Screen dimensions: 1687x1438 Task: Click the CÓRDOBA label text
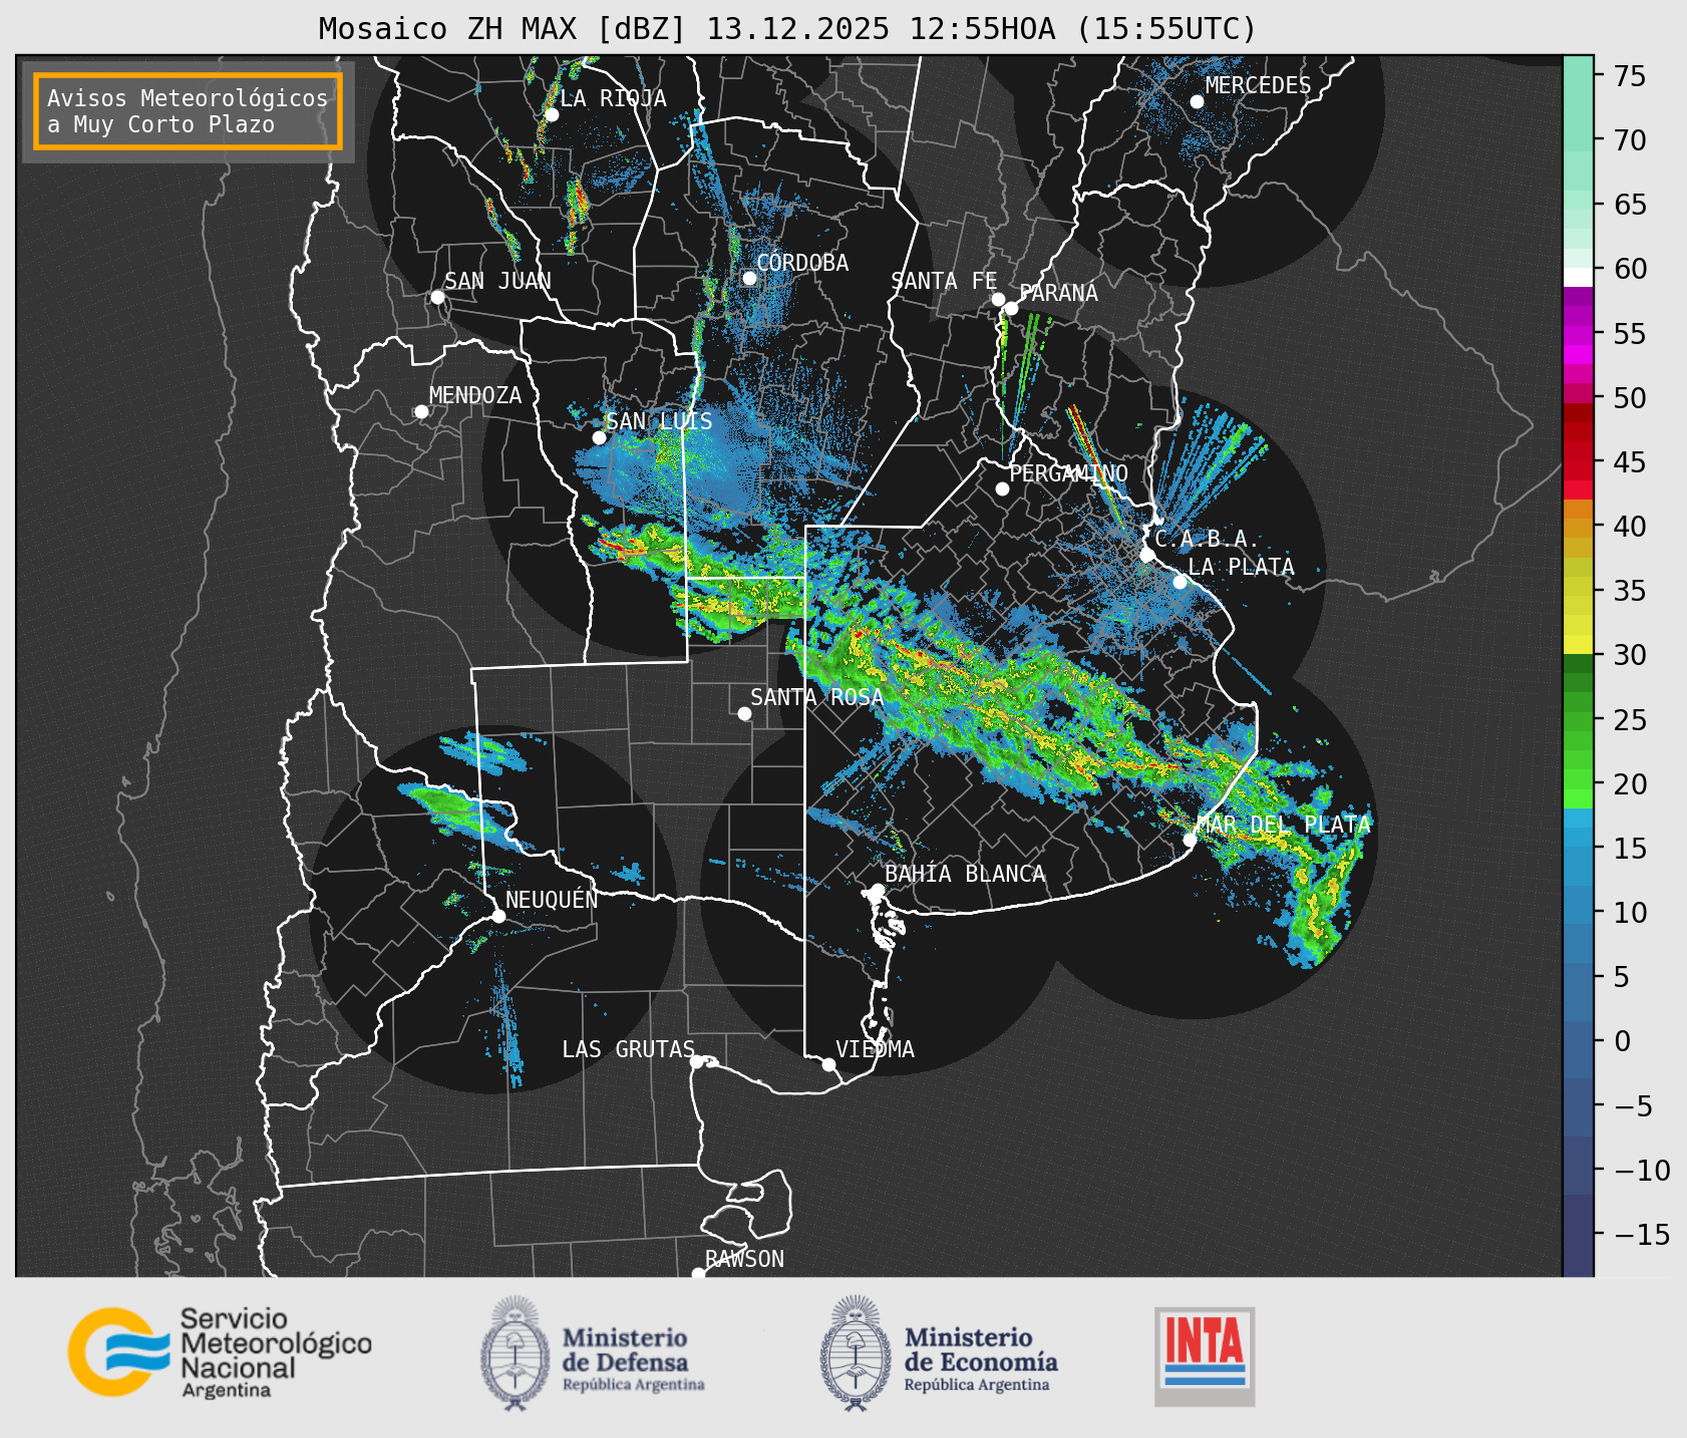802,263
